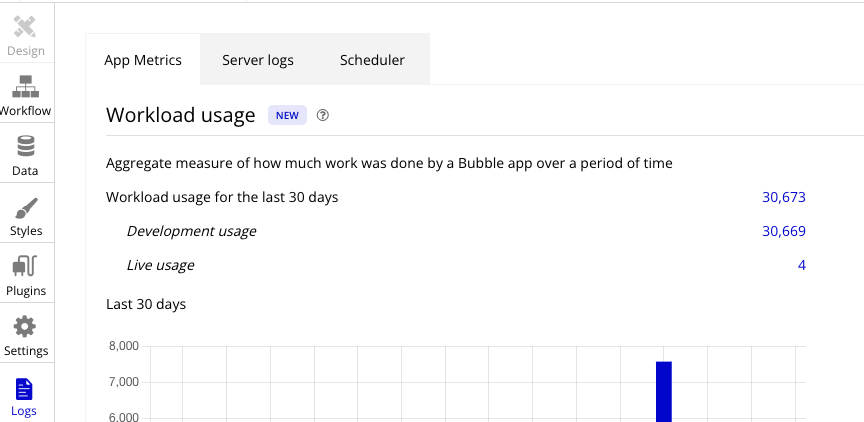Click the NEW badge beside Workload usage
The image size is (864, 422).
coord(287,115)
